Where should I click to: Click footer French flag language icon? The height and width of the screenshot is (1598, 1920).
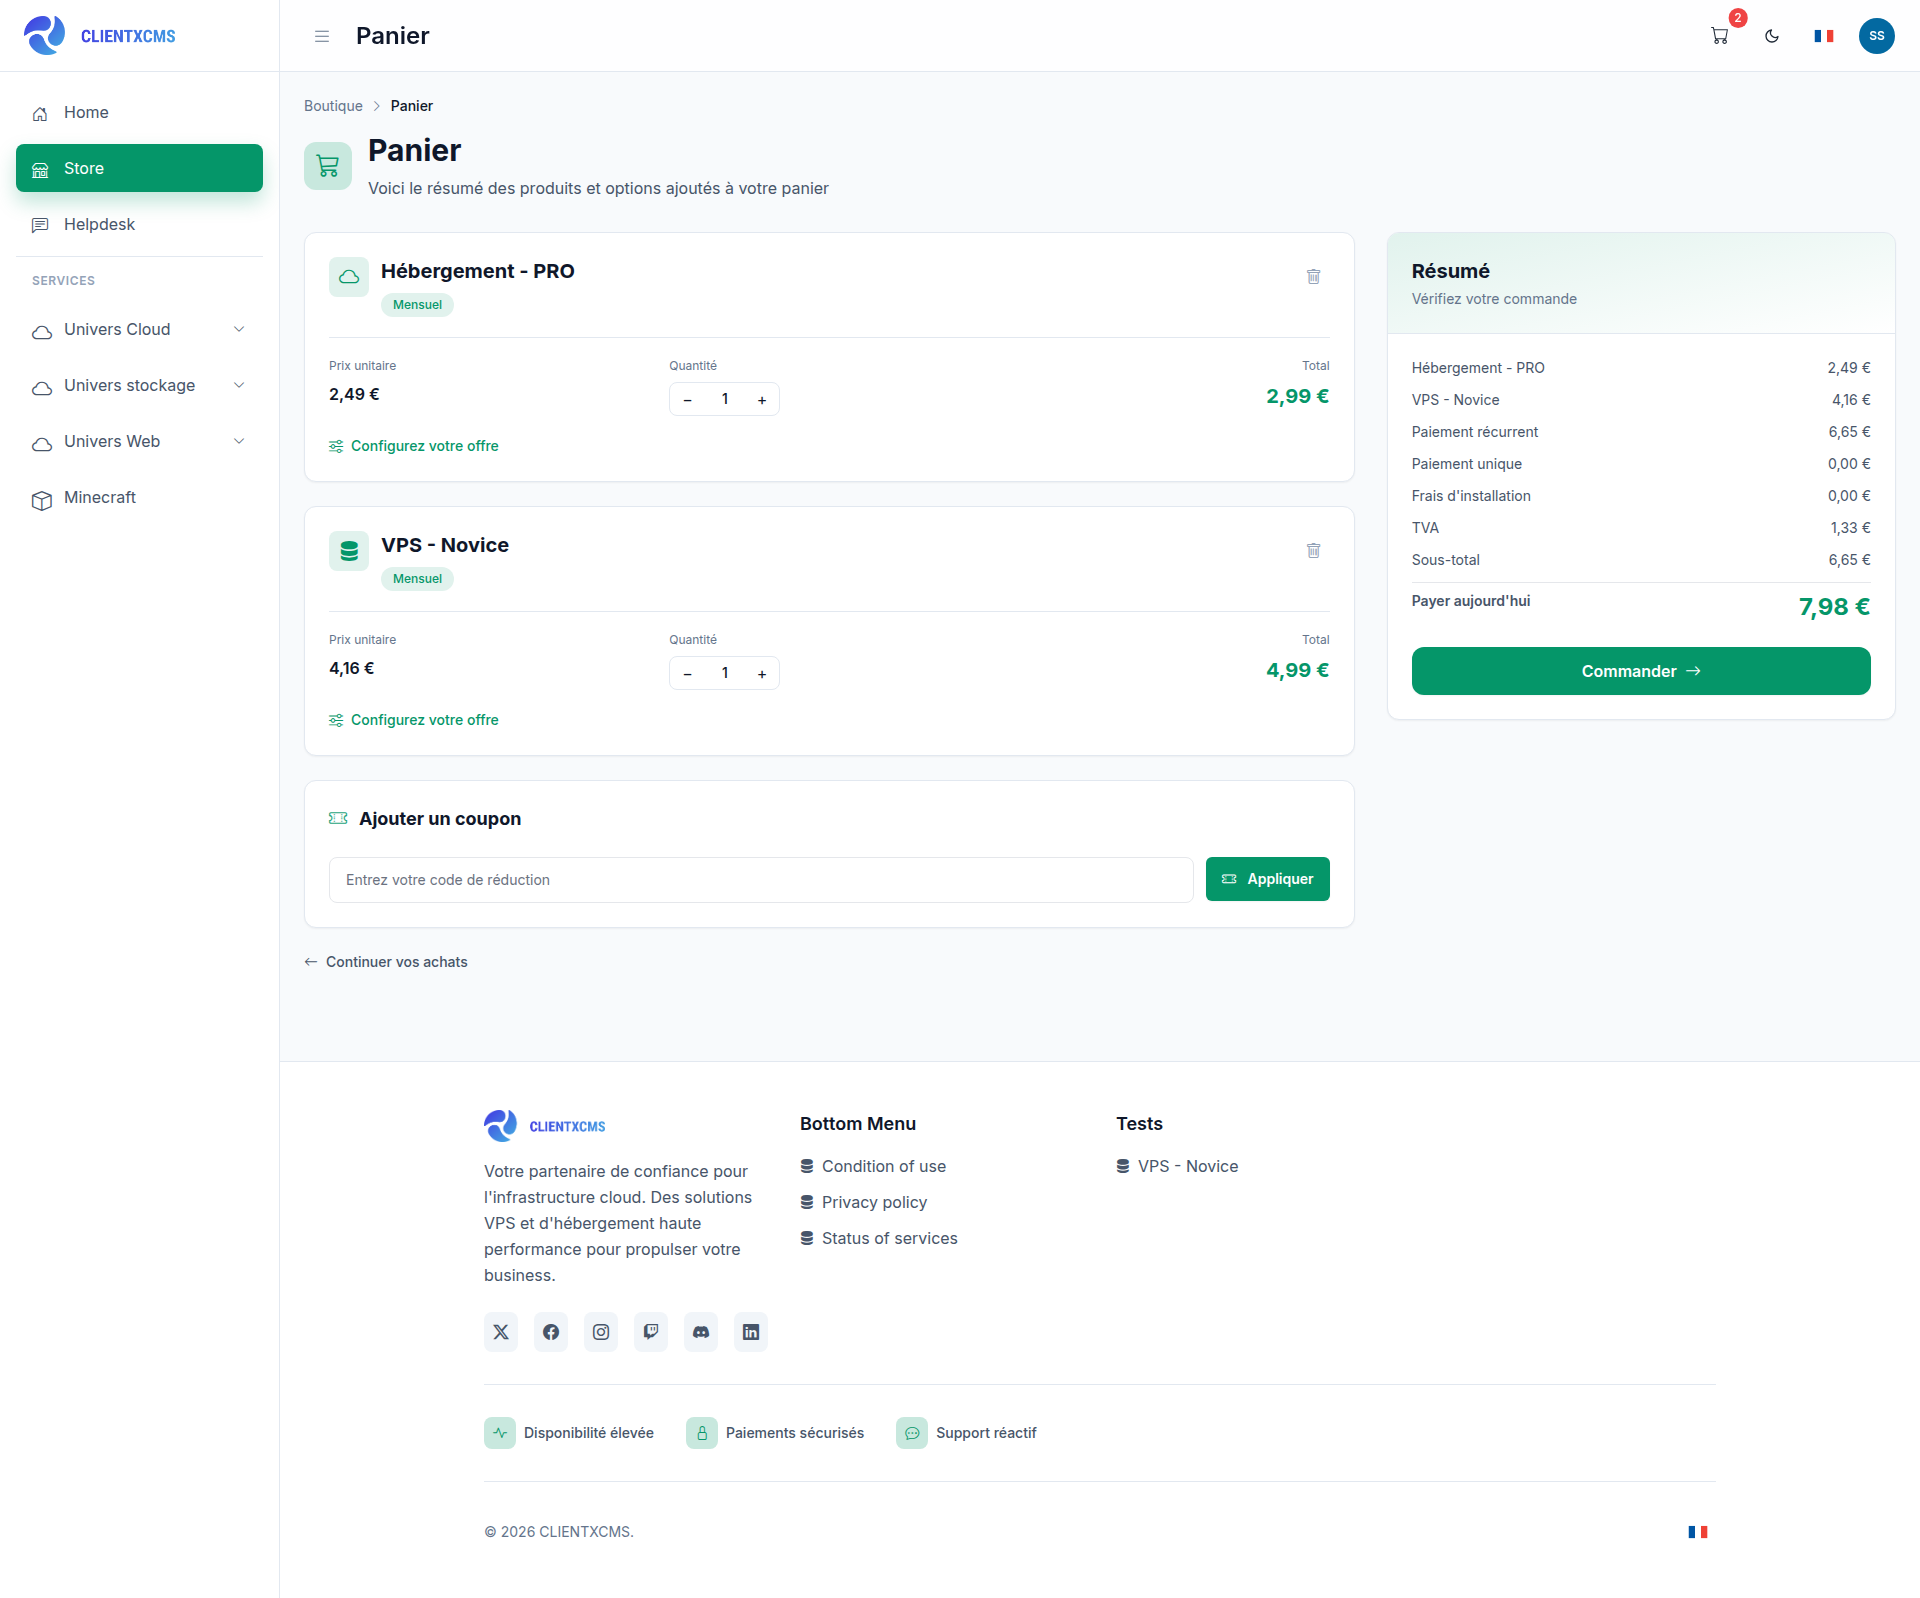[x=1697, y=1532]
